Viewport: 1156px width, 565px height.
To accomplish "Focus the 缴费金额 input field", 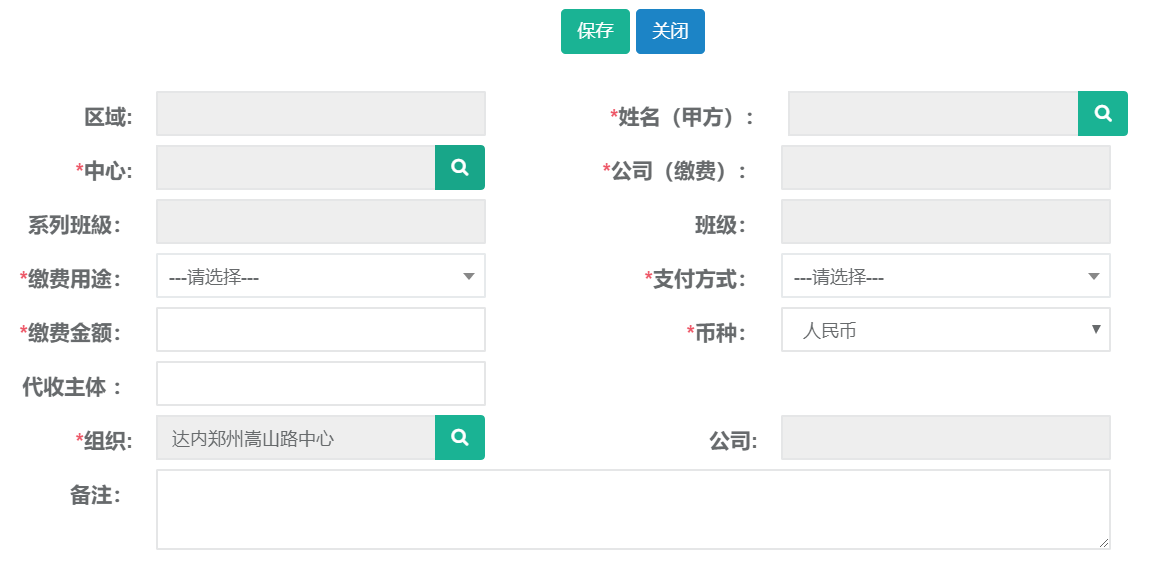I will tap(320, 330).
